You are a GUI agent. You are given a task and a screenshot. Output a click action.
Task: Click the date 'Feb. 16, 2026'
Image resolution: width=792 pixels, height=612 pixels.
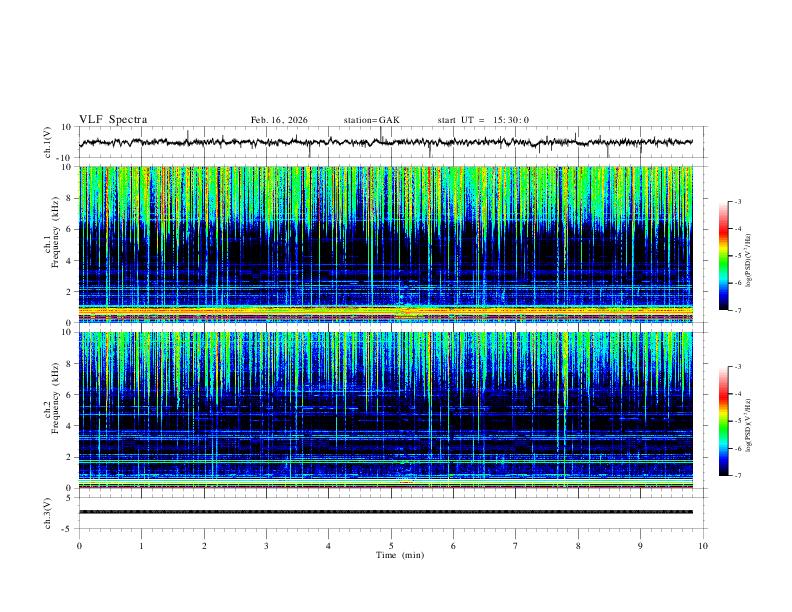coord(279,120)
